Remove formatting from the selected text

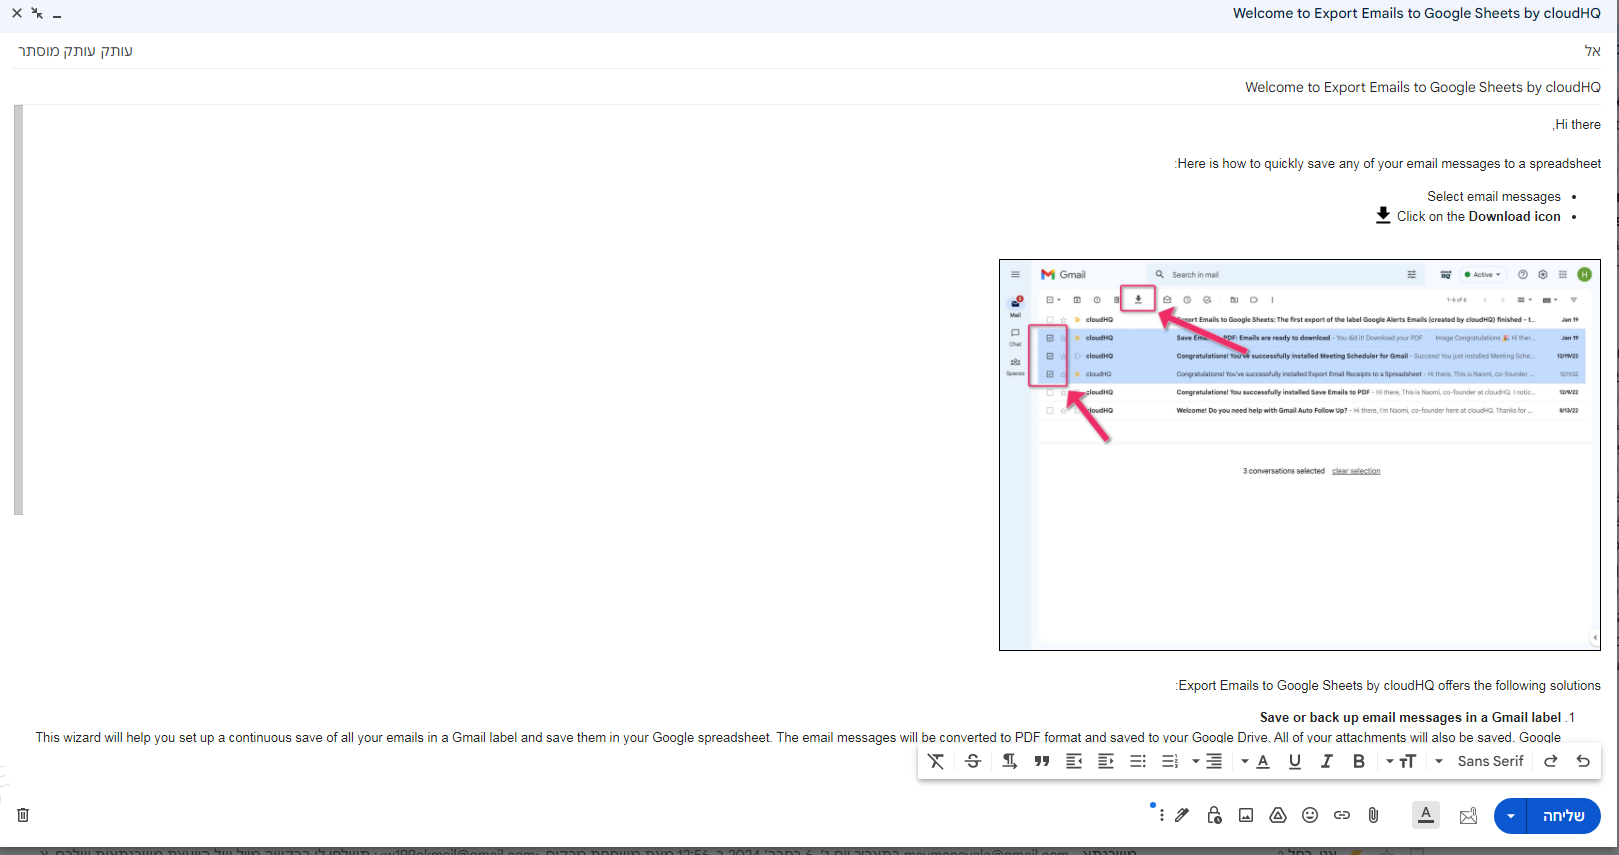pos(936,762)
